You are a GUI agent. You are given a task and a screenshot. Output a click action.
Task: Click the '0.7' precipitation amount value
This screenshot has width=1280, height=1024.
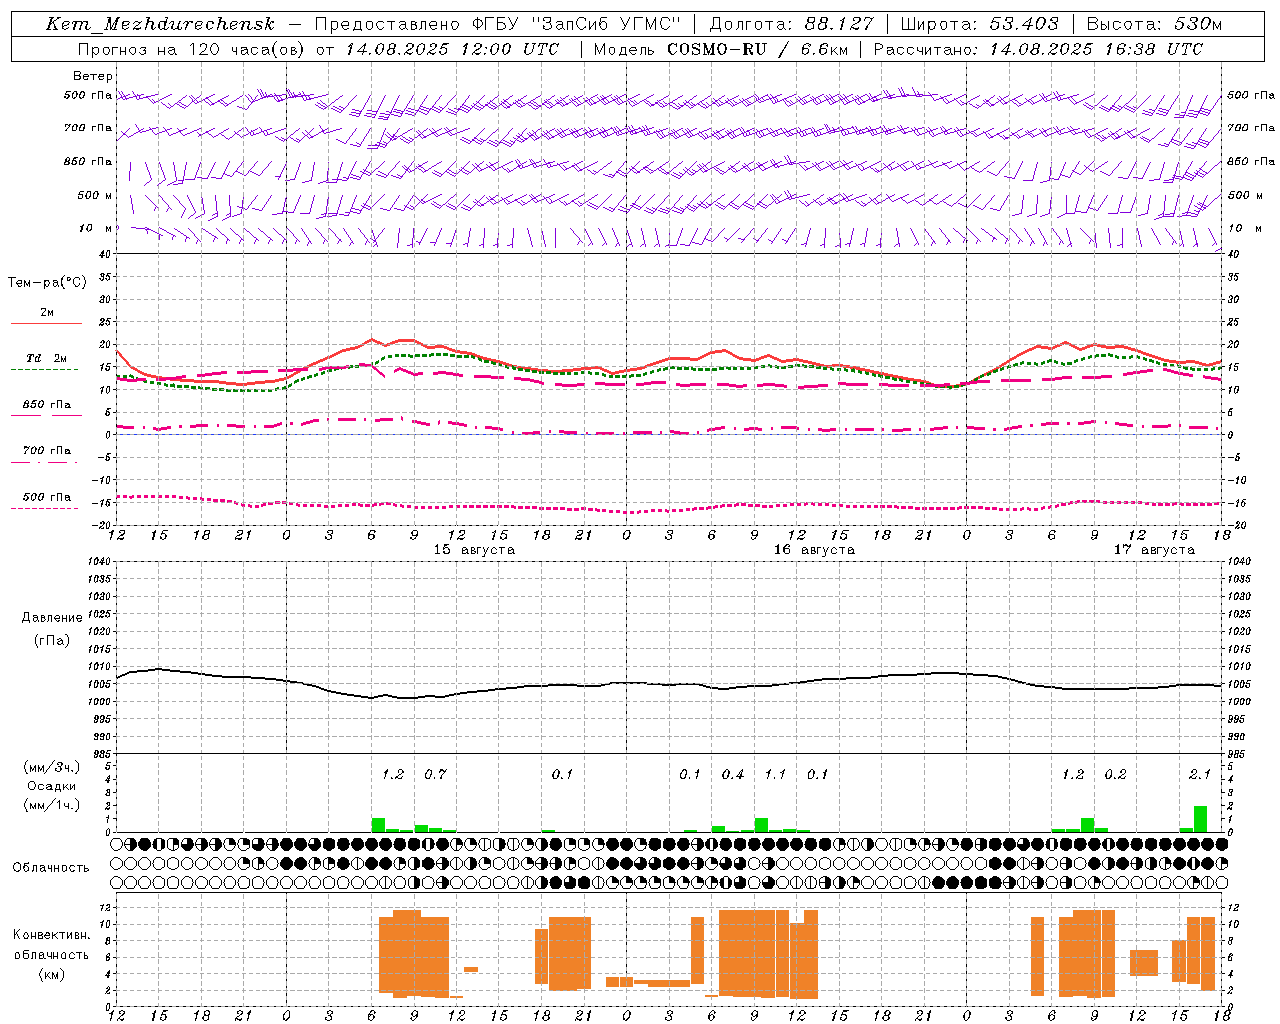[435, 774]
